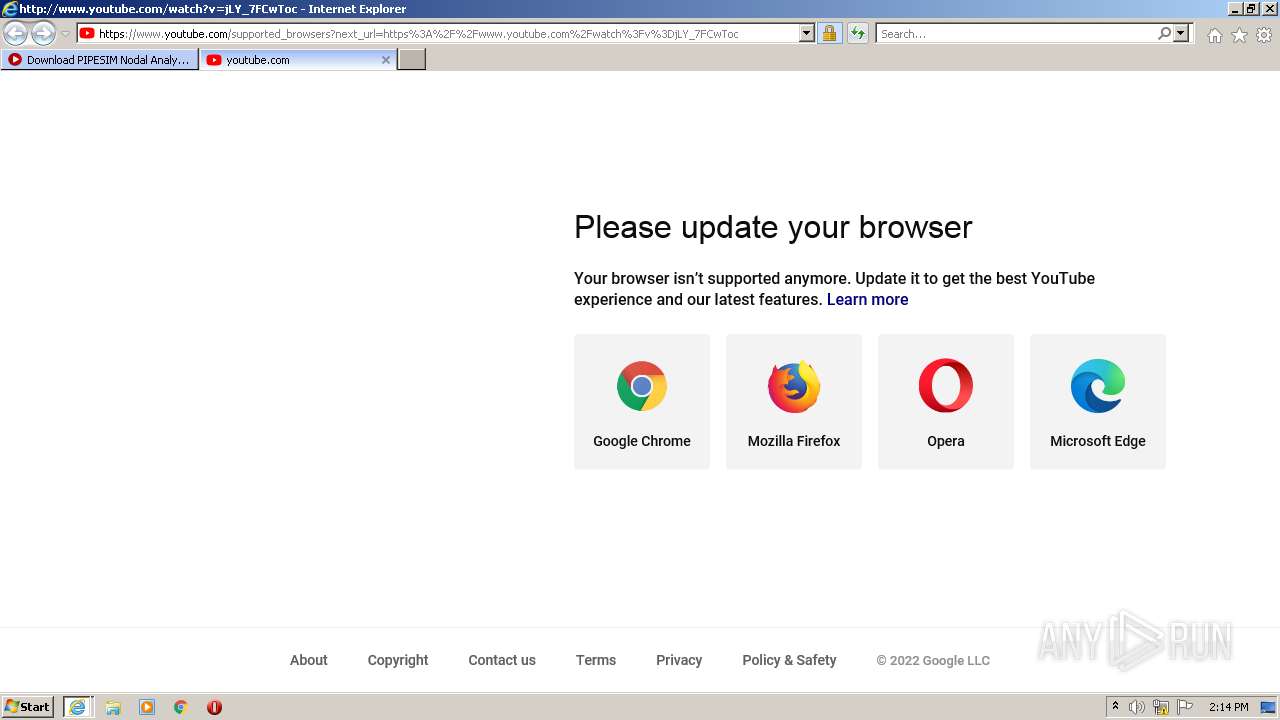Viewport: 1280px width, 720px height.
Task: Open the Windows Start menu
Action: click(28, 707)
